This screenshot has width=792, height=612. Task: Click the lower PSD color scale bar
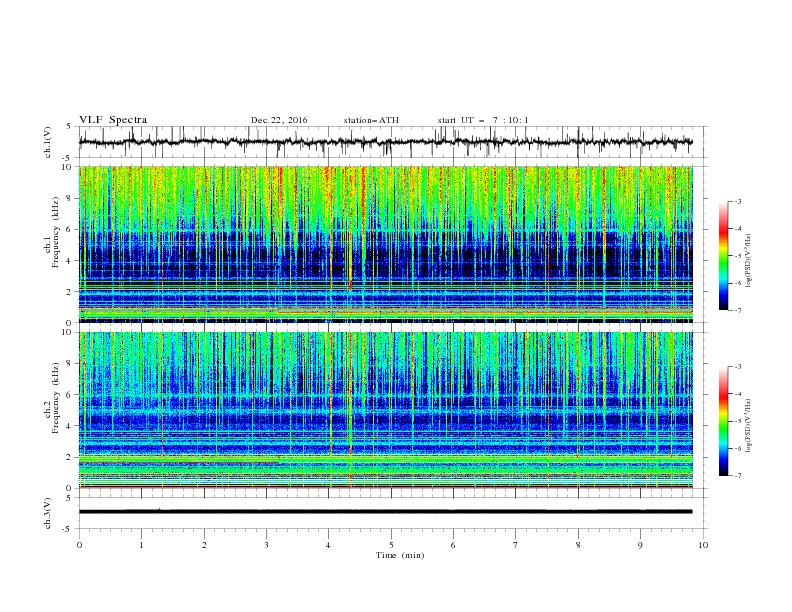click(723, 421)
